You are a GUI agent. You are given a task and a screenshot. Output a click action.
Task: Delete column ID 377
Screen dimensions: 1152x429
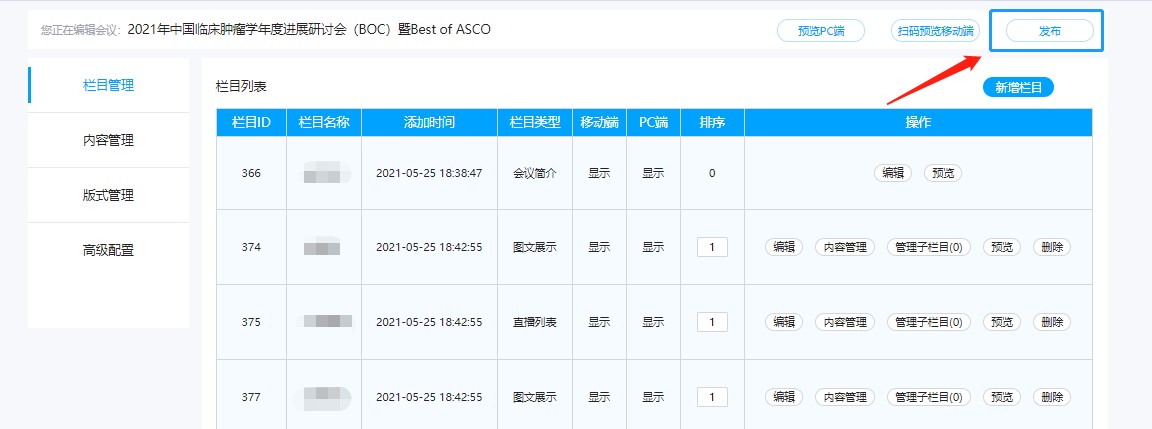[x=1051, y=397]
